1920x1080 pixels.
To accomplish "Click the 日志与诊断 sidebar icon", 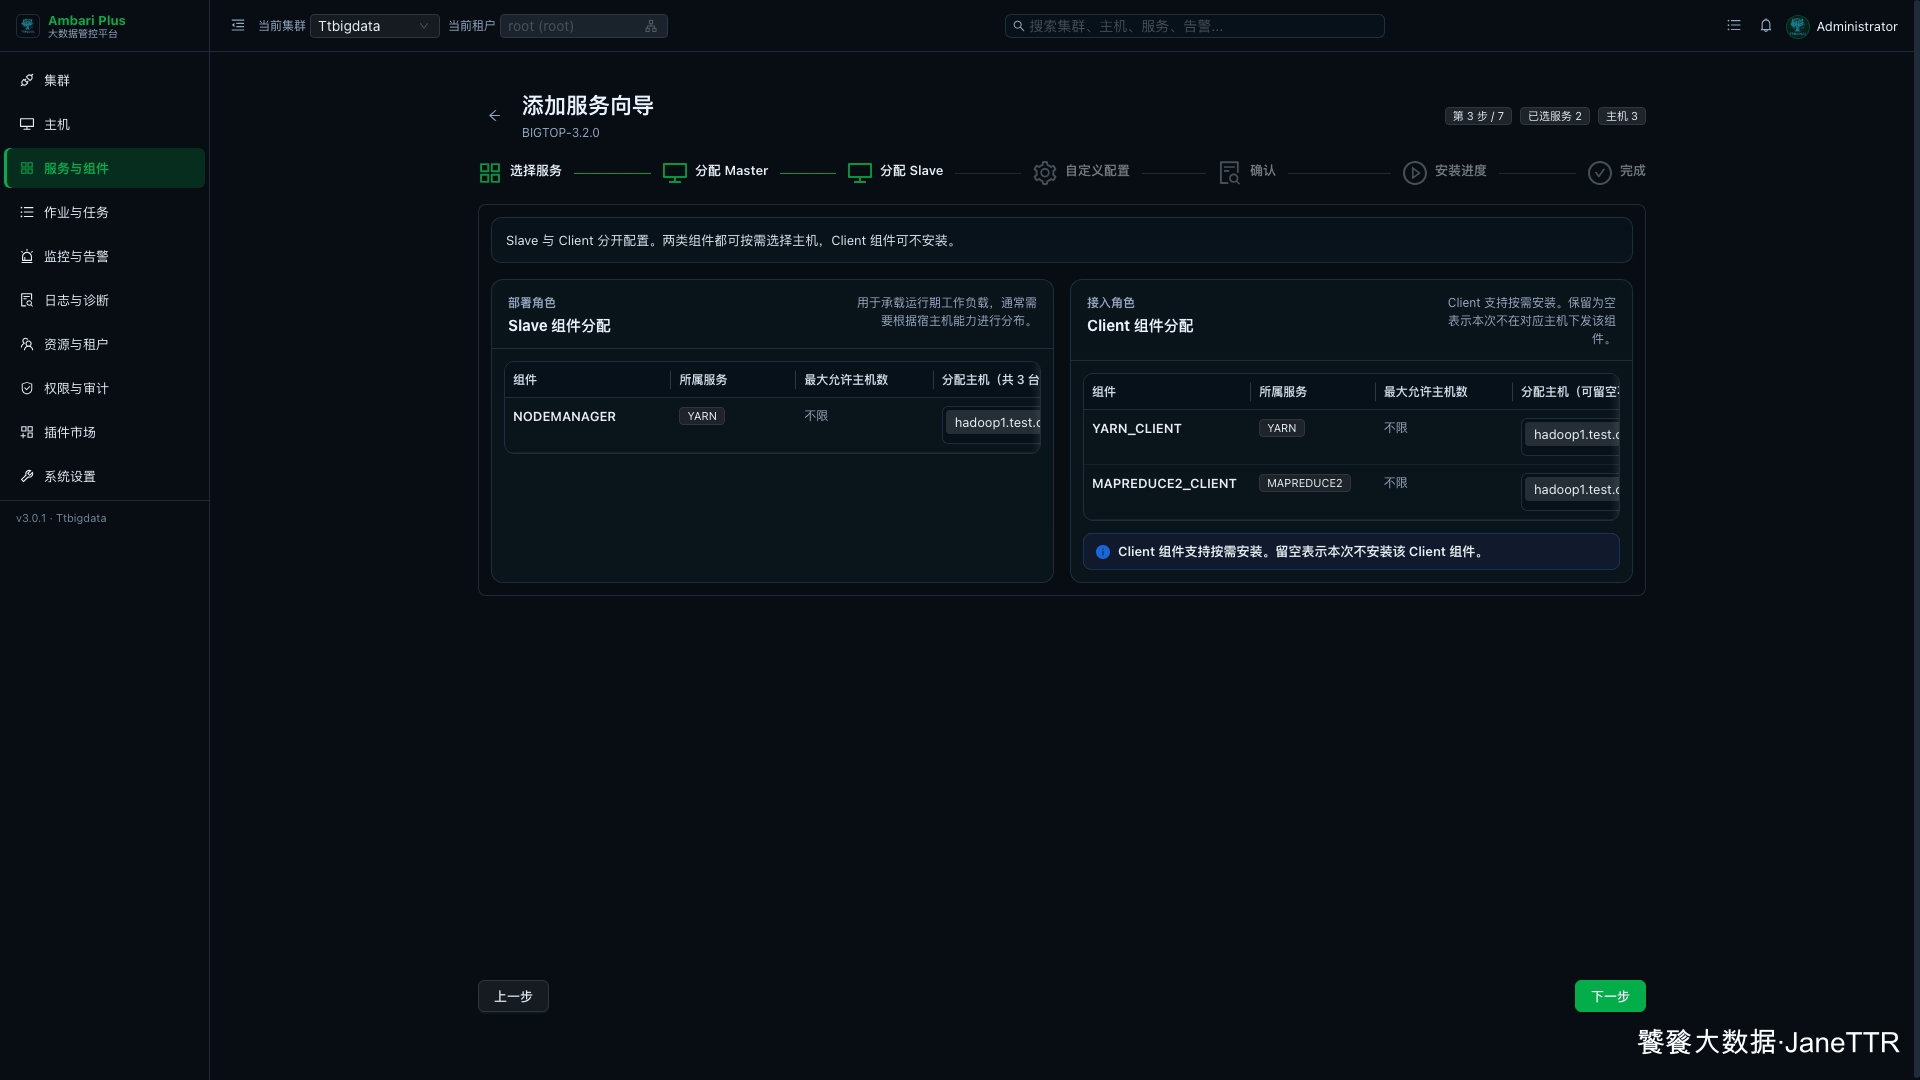I will 27,300.
